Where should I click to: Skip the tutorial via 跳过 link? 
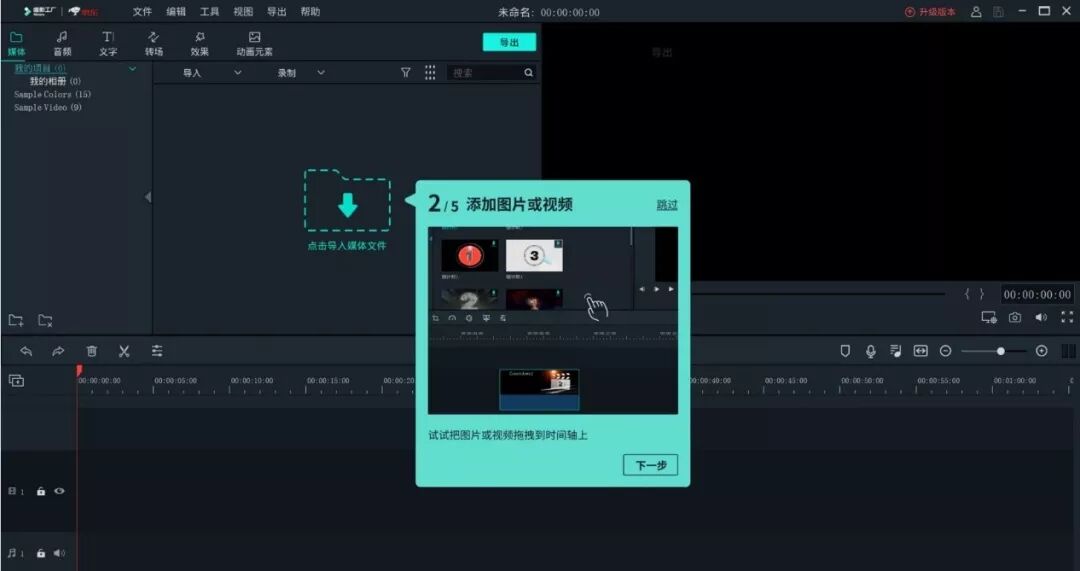[x=667, y=205]
